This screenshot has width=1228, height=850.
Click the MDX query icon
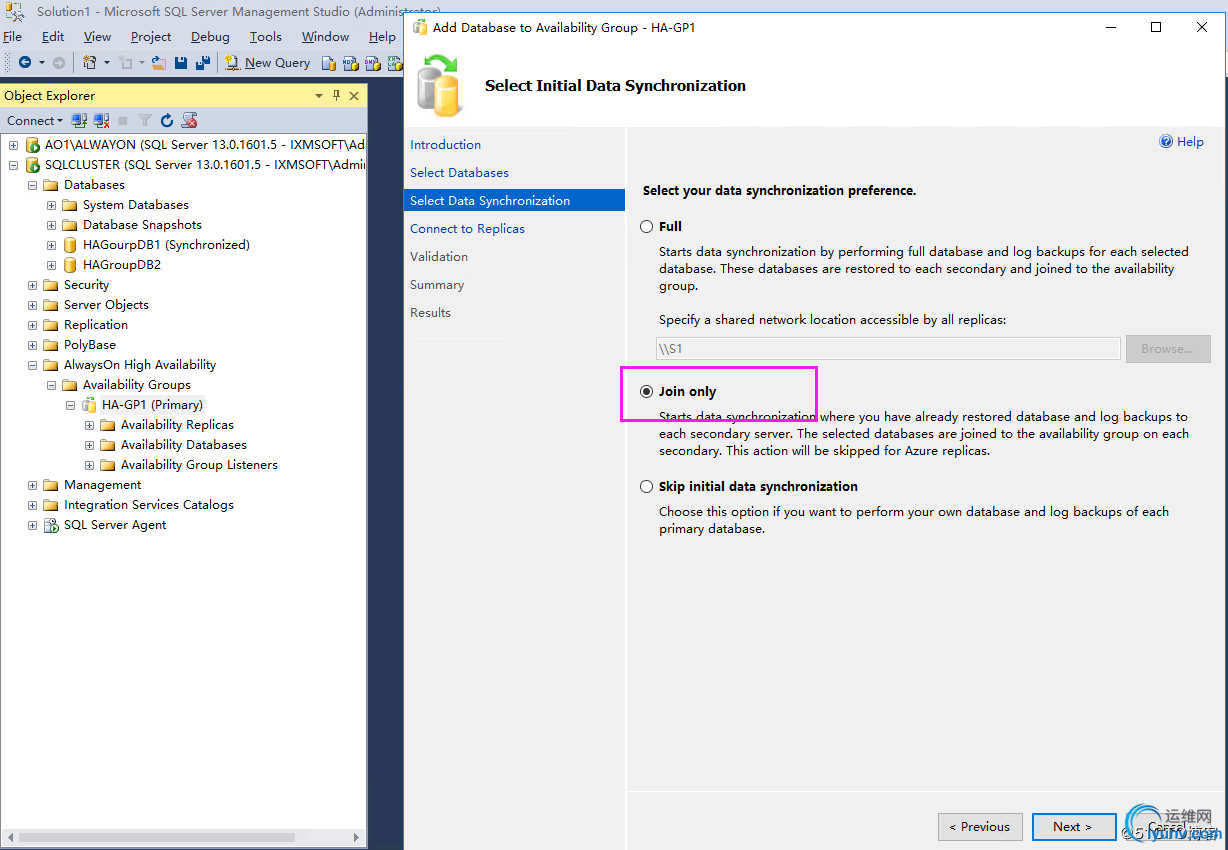click(350, 63)
